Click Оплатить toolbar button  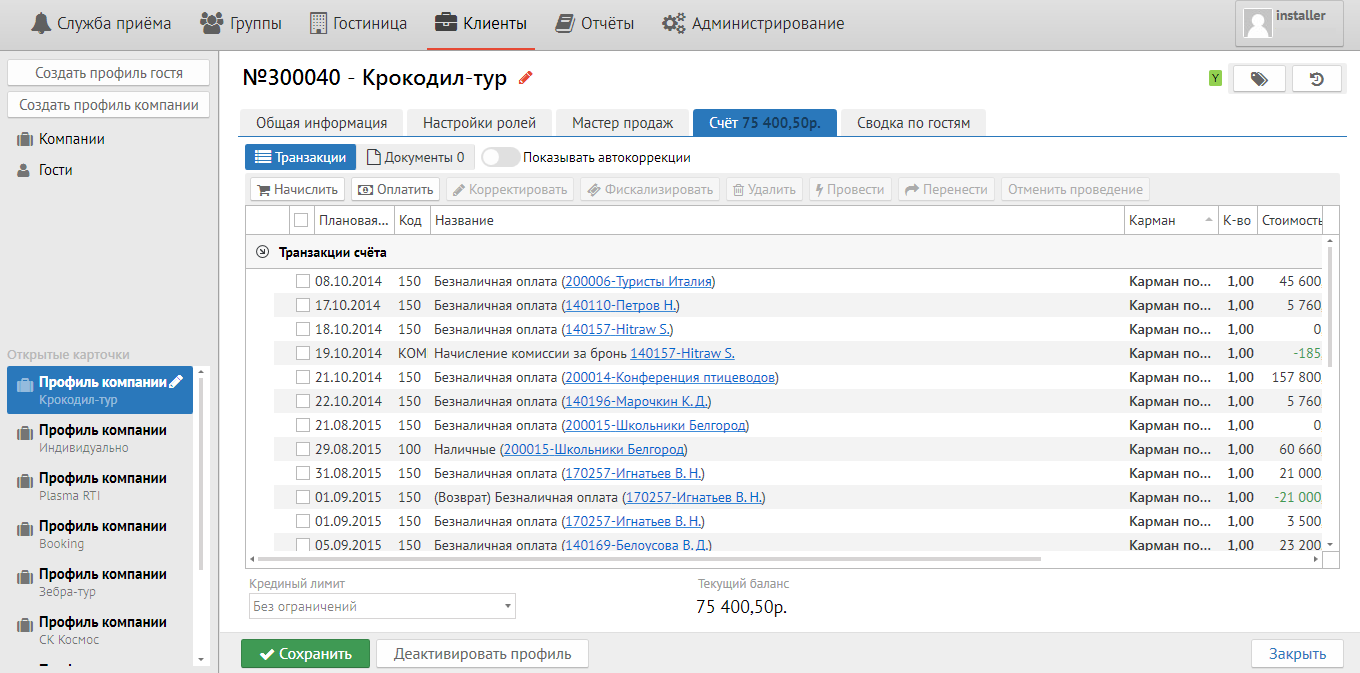396,189
